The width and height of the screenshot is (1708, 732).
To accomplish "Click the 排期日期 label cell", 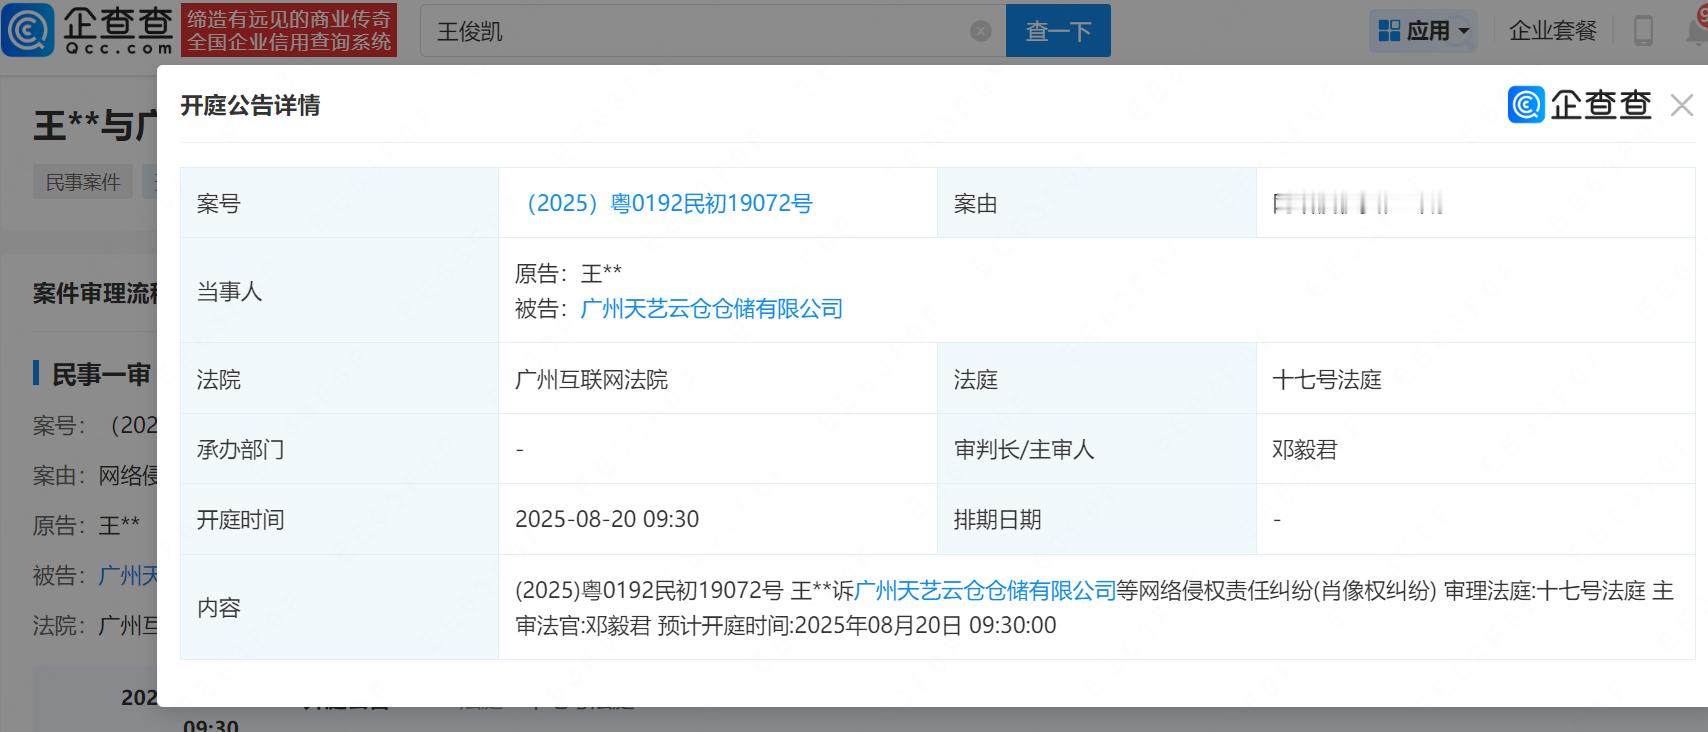I will click(x=1097, y=520).
